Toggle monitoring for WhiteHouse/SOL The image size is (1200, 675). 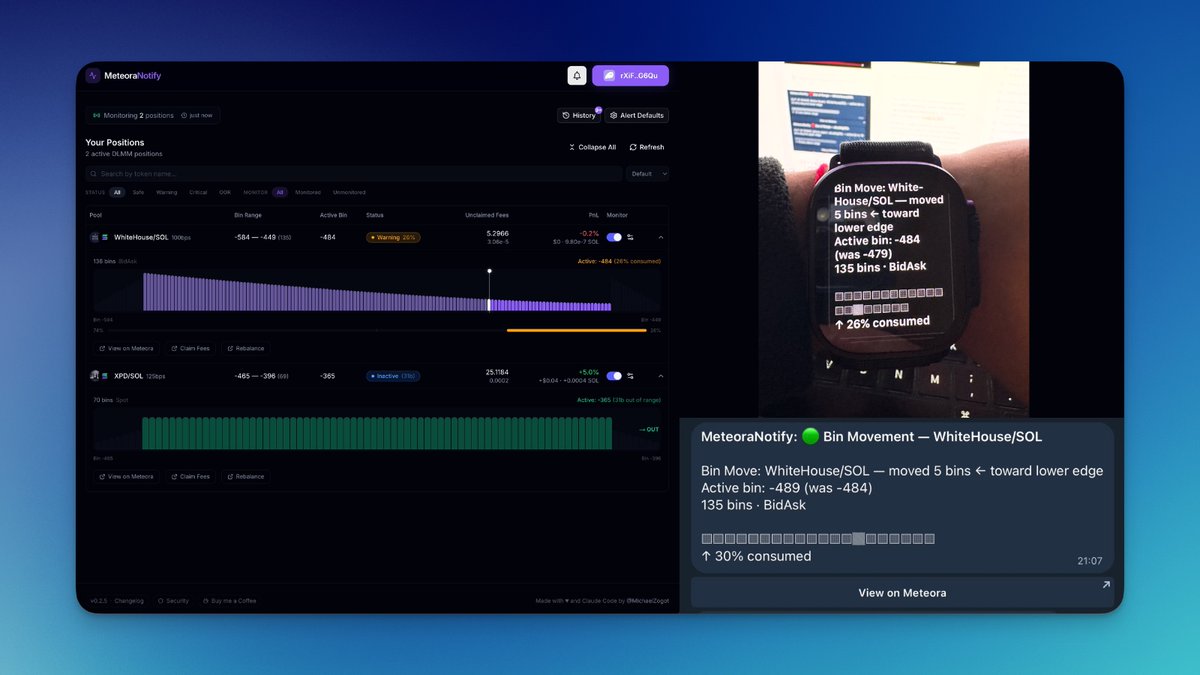tap(614, 237)
